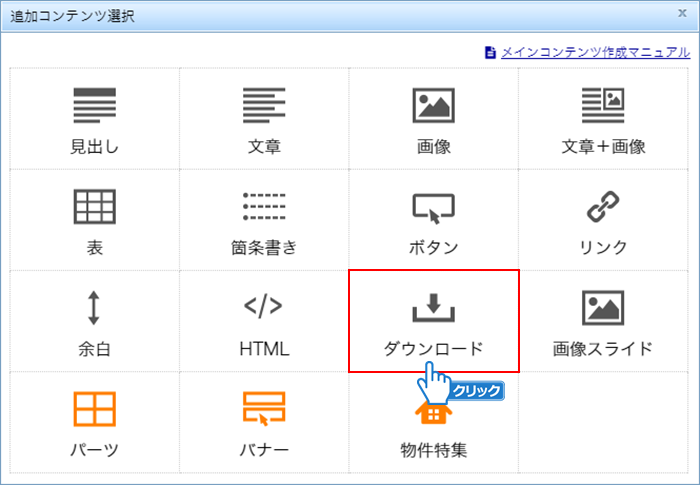700x485 pixels.
Task: Choose the HTML code icon
Action: click(x=263, y=306)
